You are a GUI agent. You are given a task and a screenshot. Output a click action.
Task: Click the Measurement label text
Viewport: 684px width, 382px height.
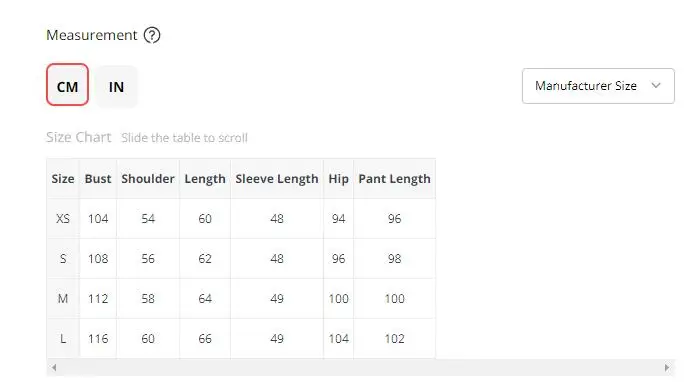pos(92,35)
